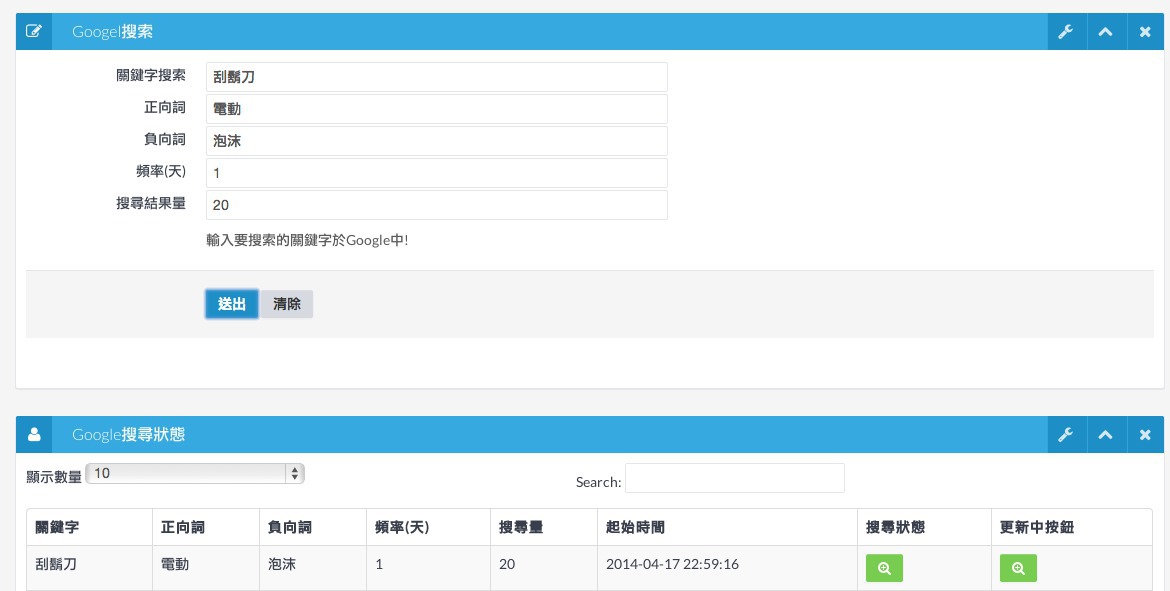This screenshot has height=591, width=1170.
Task: Open wrench settings in Google搜尋狀態 panel
Action: (x=1066, y=434)
